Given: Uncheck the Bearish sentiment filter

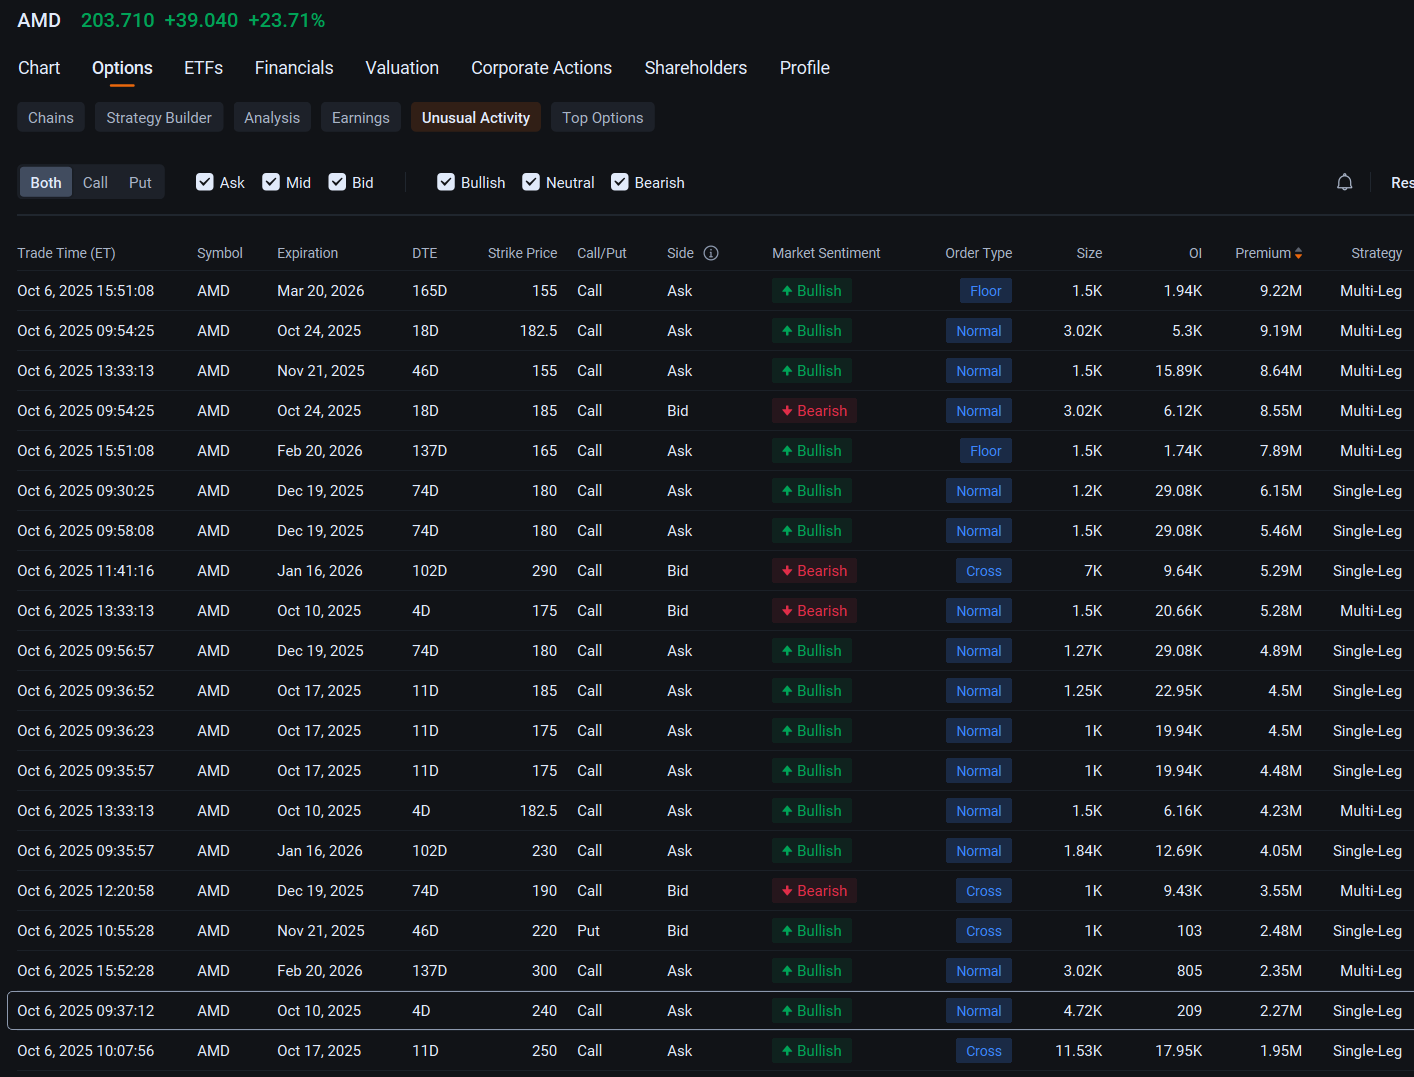Looking at the screenshot, I should coord(620,182).
